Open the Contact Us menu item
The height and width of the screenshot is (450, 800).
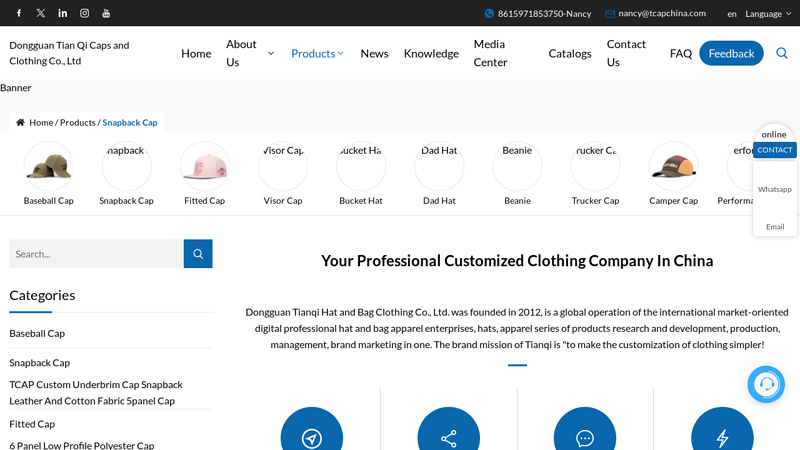(626, 53)
